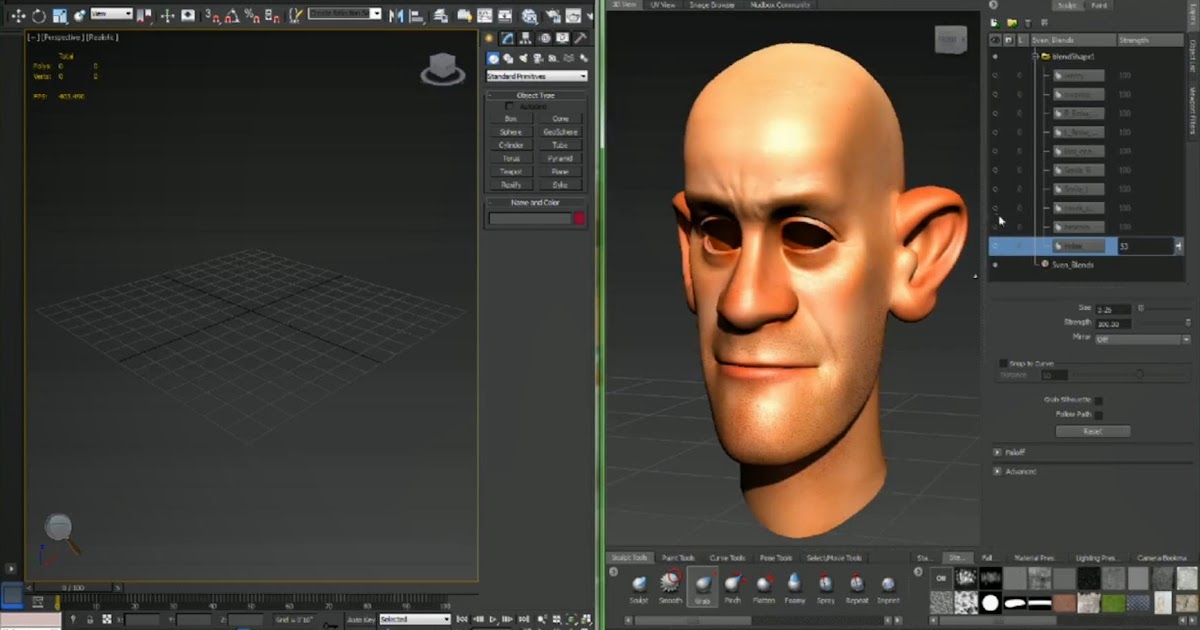Image resolution: width=1200 pixels, height=630 pixels.
Task: Open the Standard Primitives dropdown
Action: click(536, 75)
